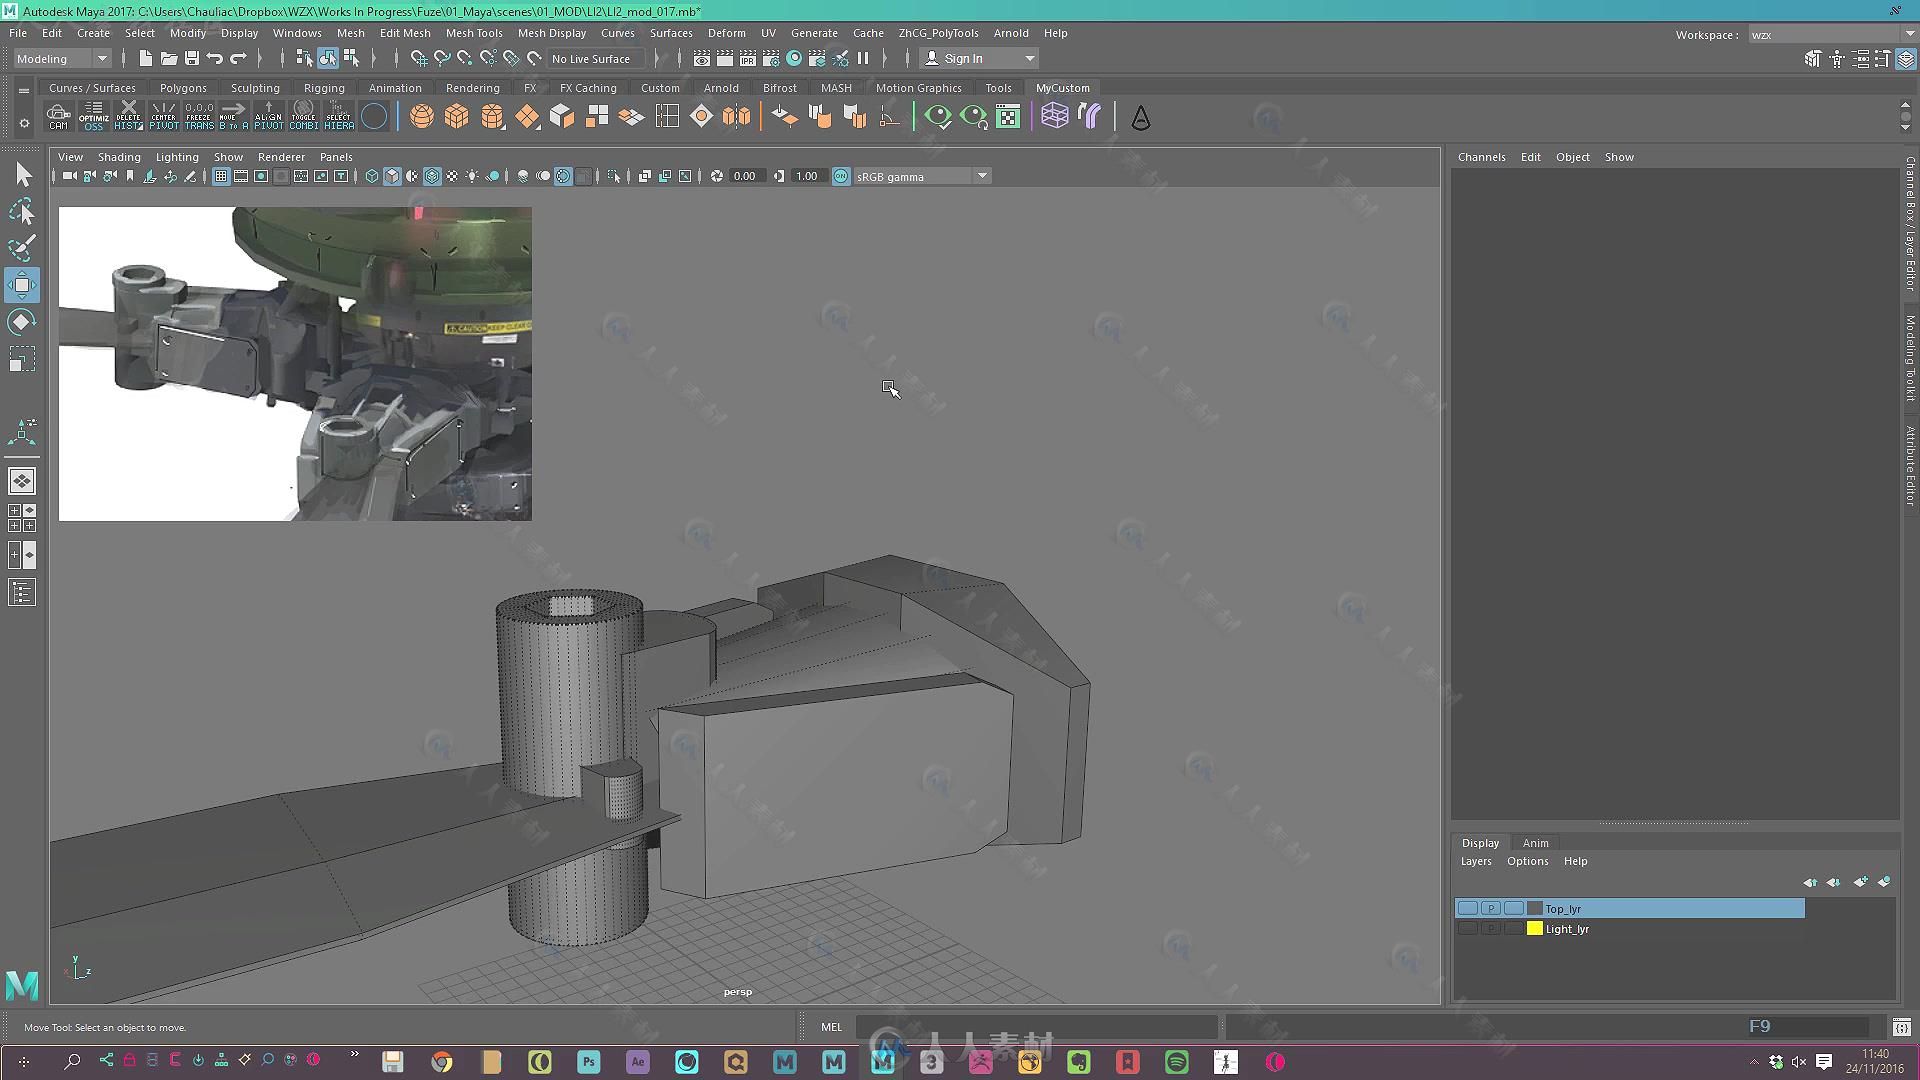The image size is (1920, 1080).
Task: Expand the Panels menu in viewport
Action: (335, 156)
